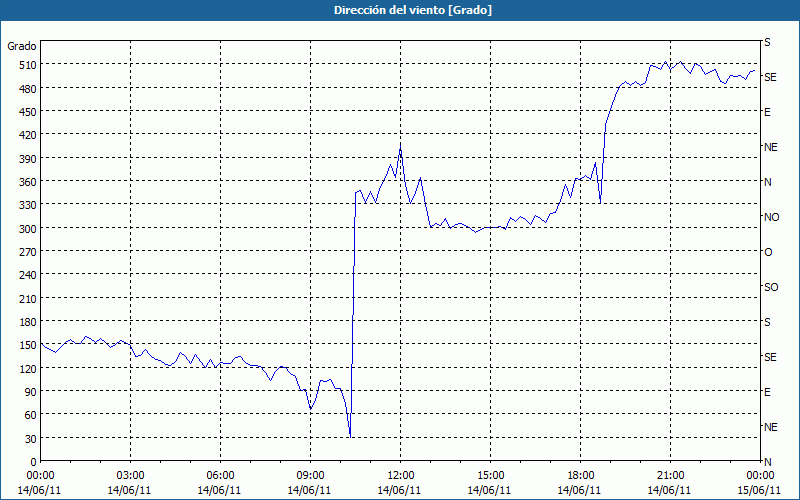Click the 90 y-axis value
Screen dimensions: 800x500
(x=31, y=392)
